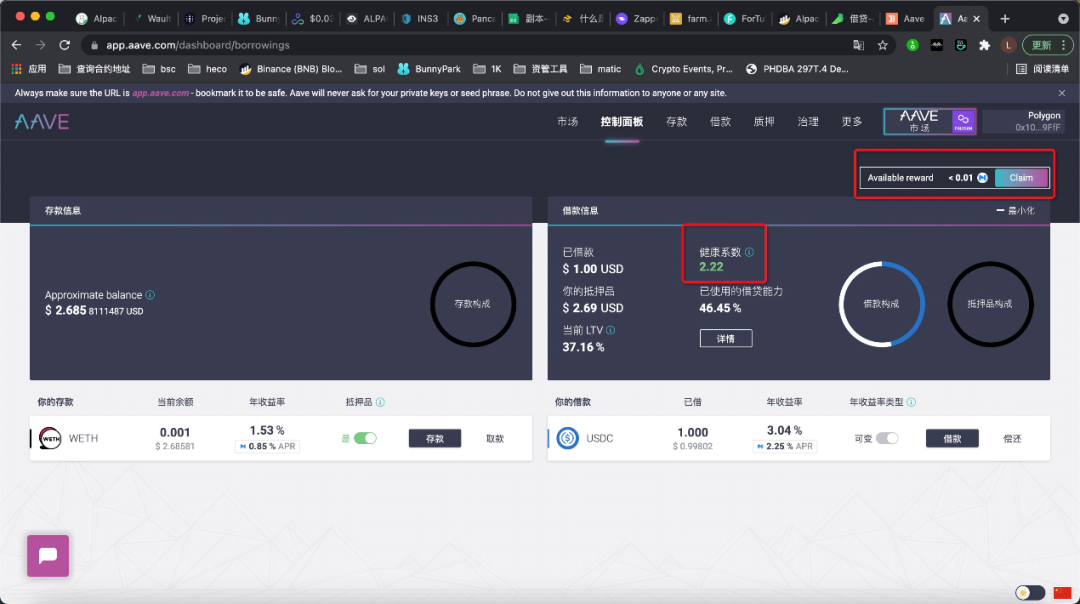Toggle the USDC variable rate switch

coord(889,438)
